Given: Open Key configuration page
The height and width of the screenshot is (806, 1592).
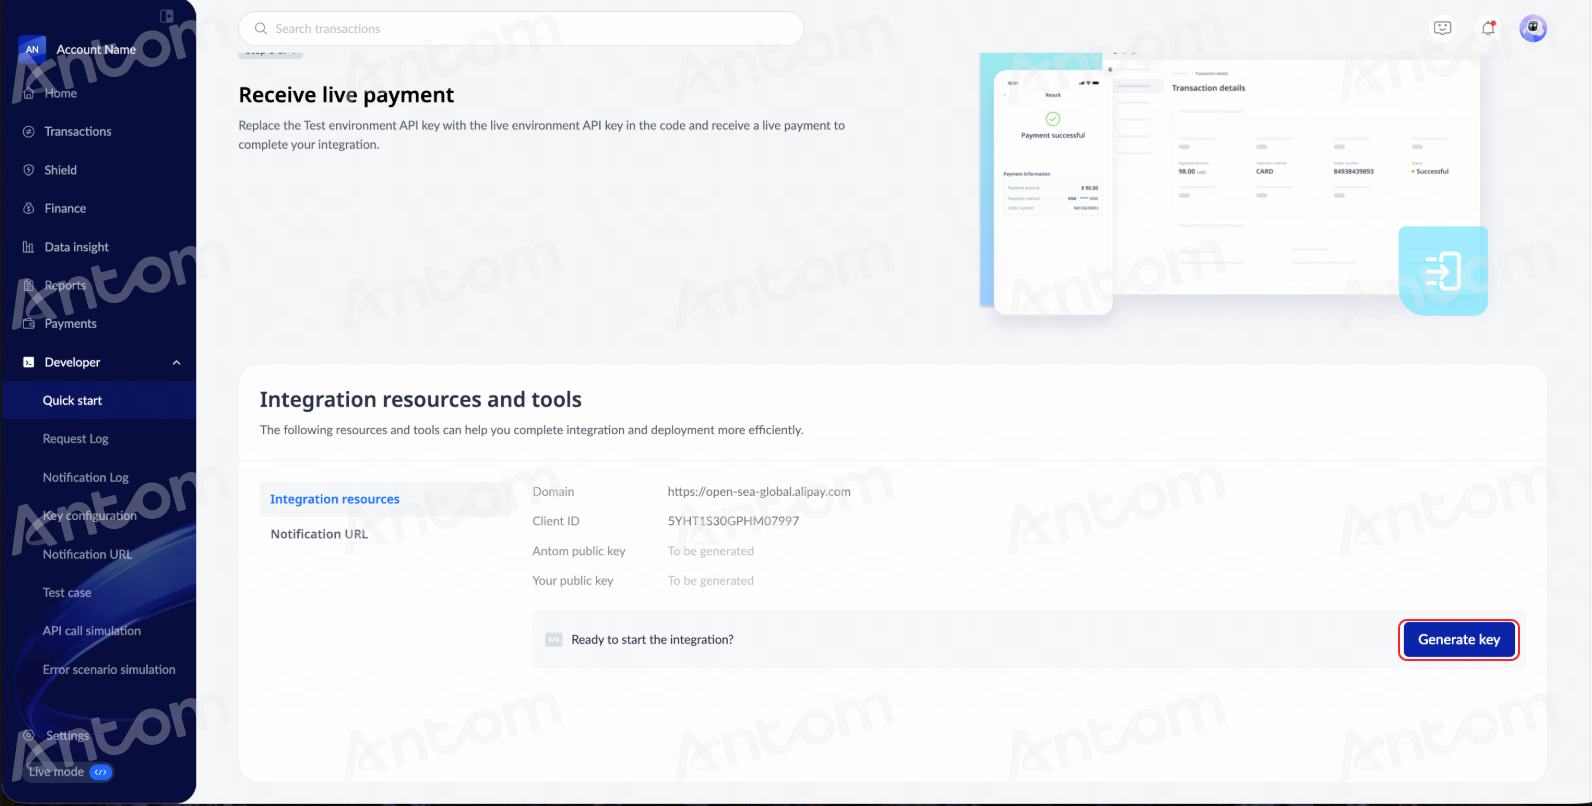Looking at the screenshot, I should (x=89, y=516).
